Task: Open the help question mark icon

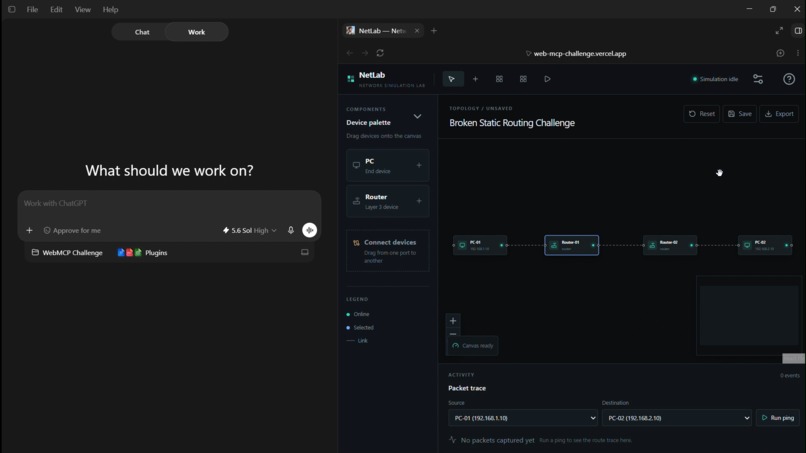Action: tap(789, 79)
